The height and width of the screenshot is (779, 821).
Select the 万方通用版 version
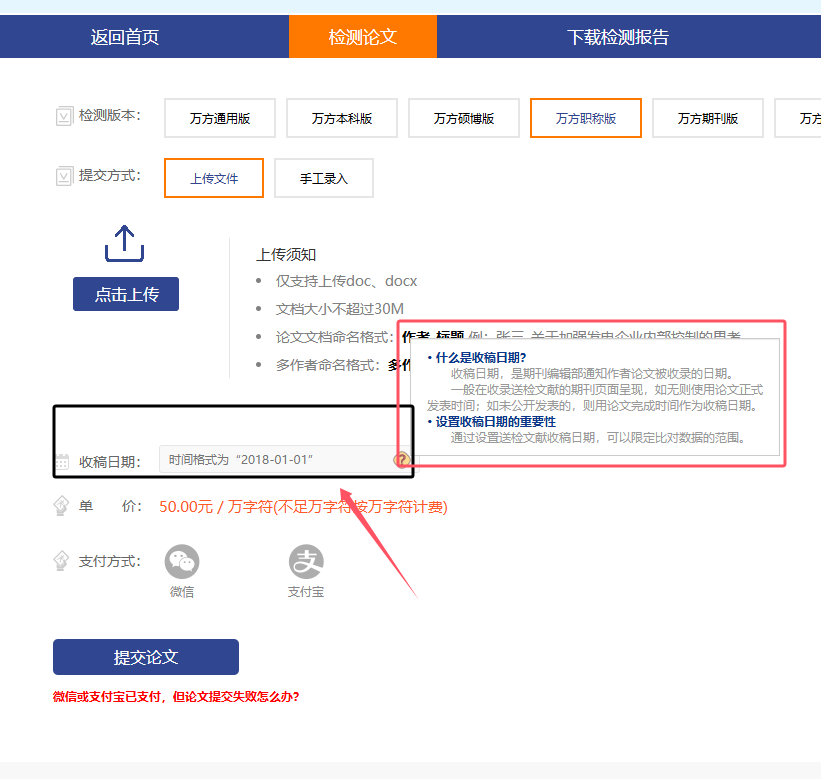pyautogui.click(x=220, y=118)
